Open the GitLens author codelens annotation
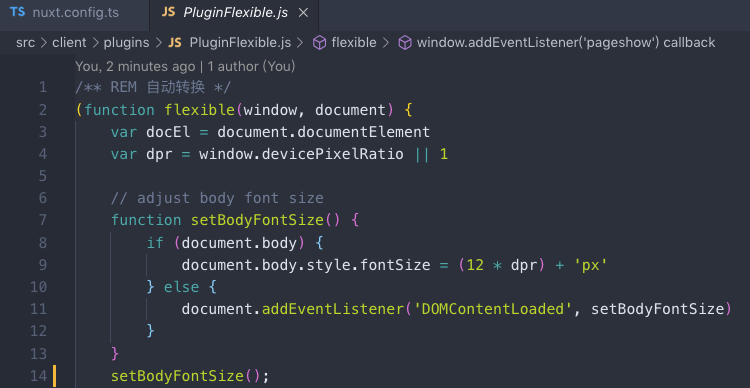This screenshot has height=388, width=750. click(x=185, y=67)
